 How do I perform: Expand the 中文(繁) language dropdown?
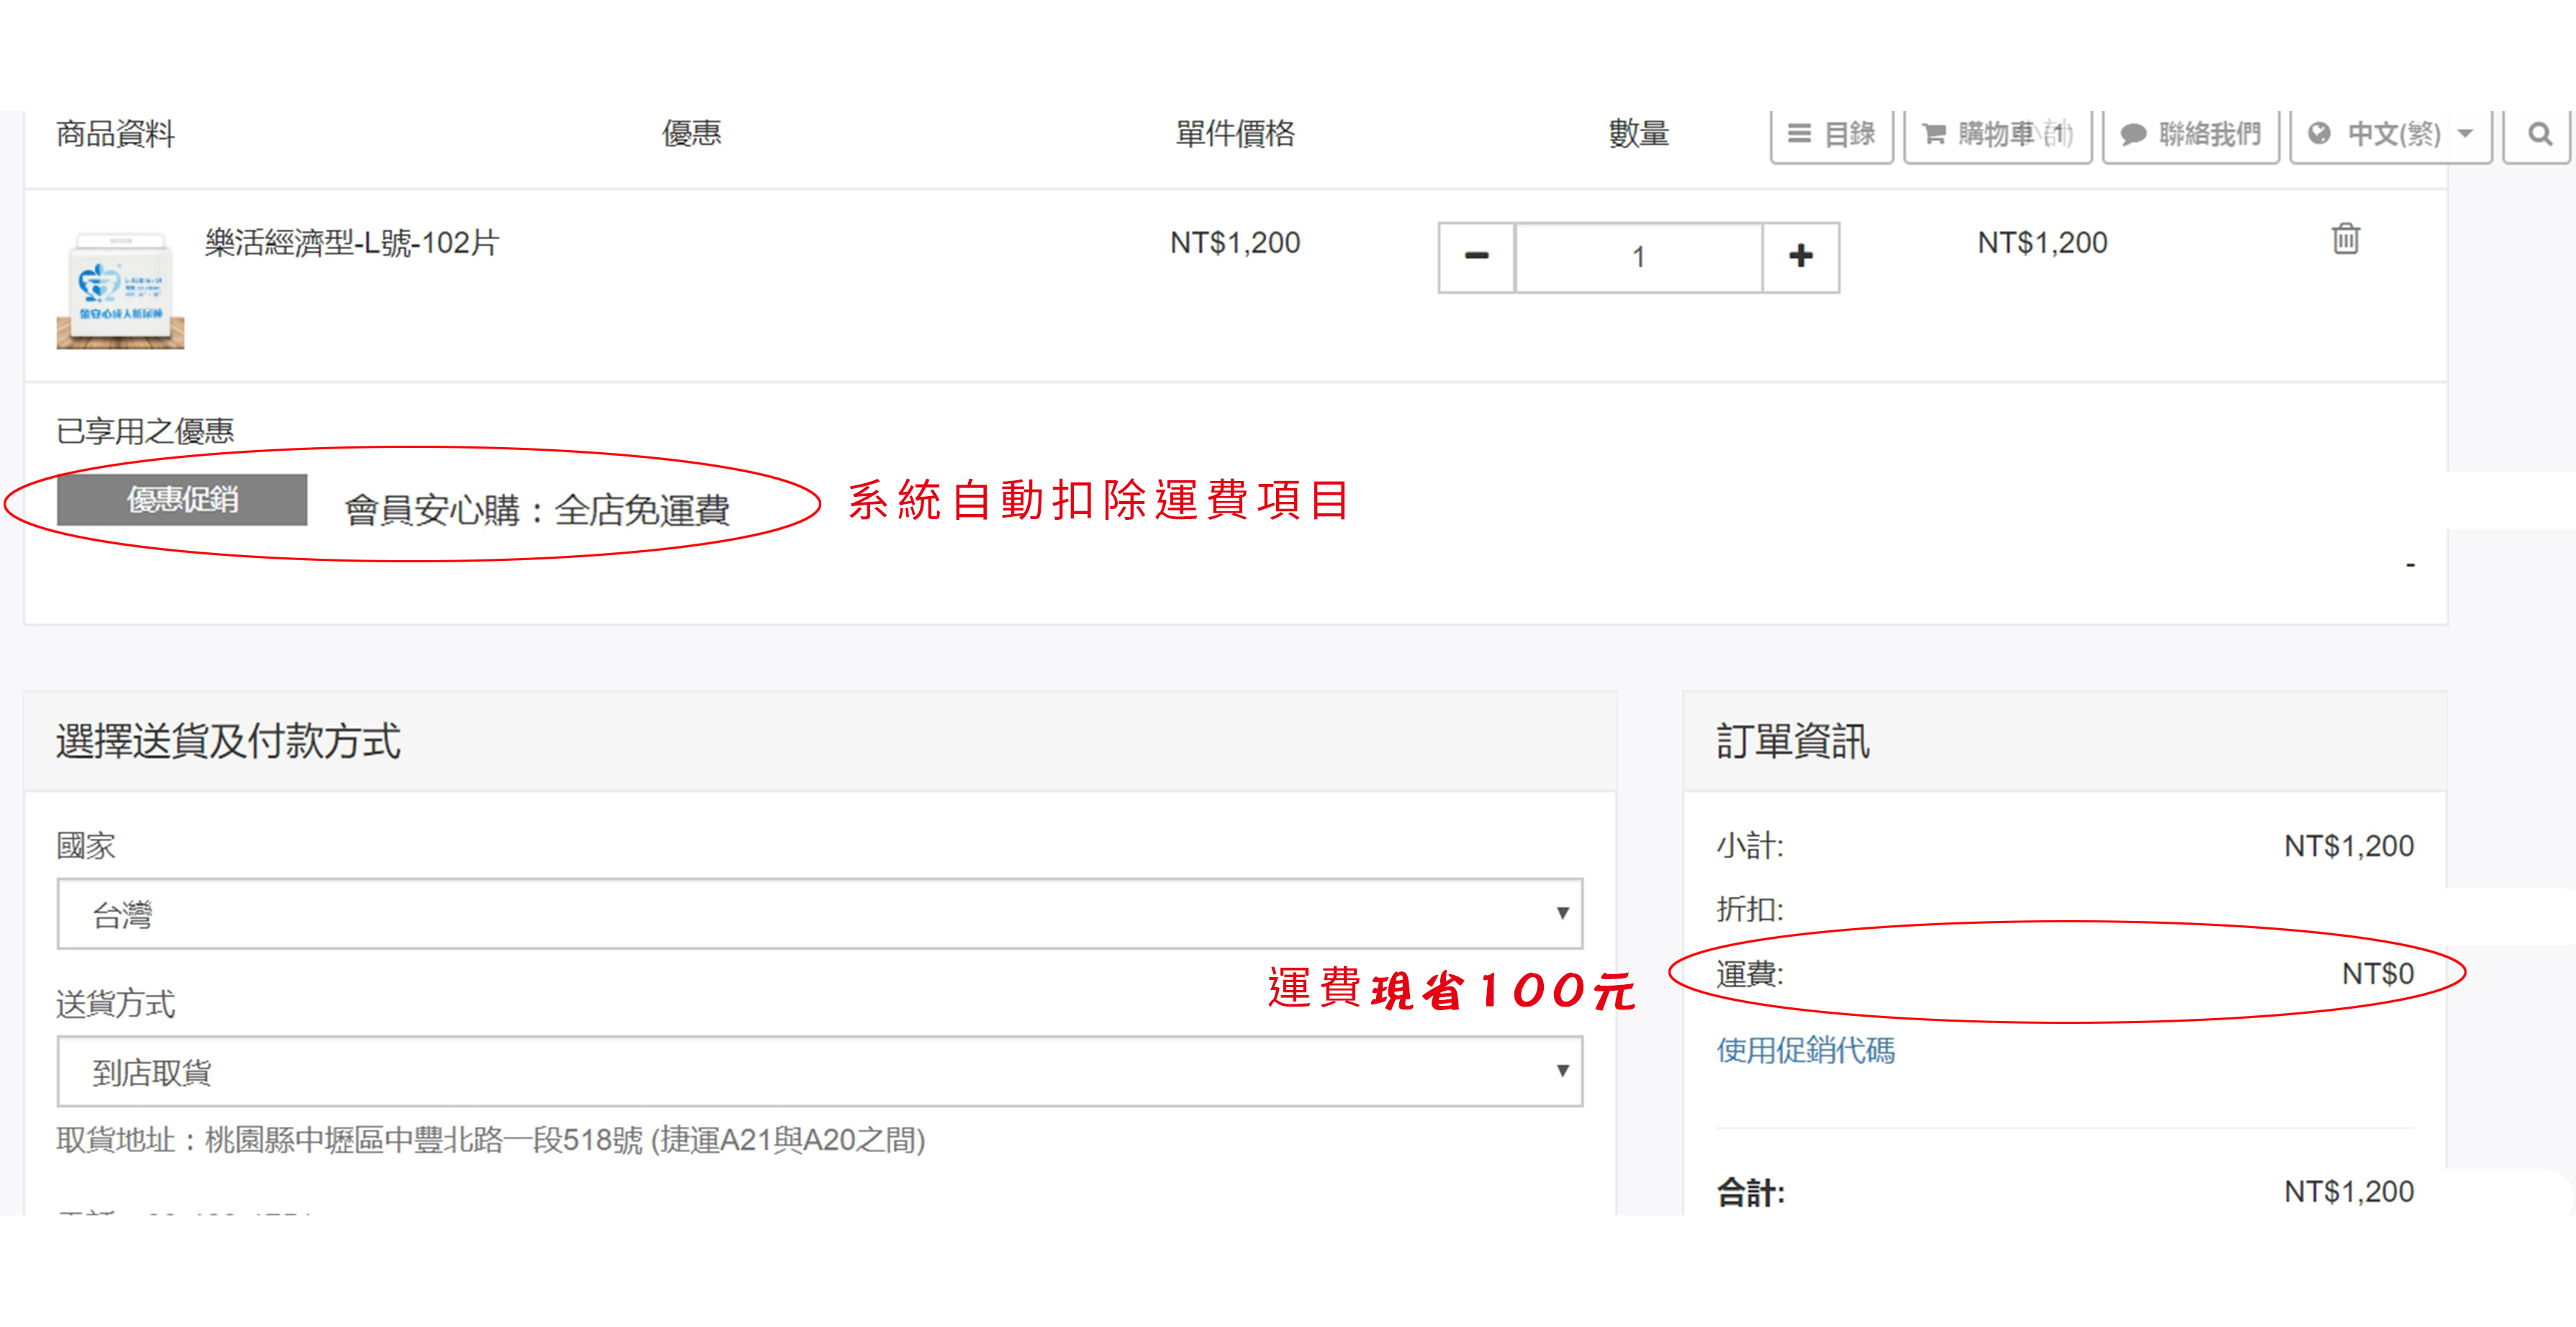pyautogui.click(x=2390, y=134)
